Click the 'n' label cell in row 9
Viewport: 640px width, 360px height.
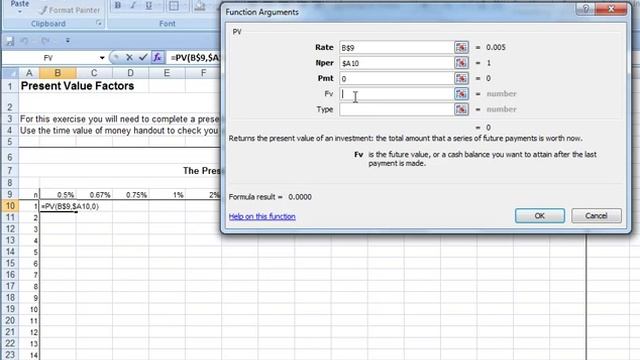(29, 195)
